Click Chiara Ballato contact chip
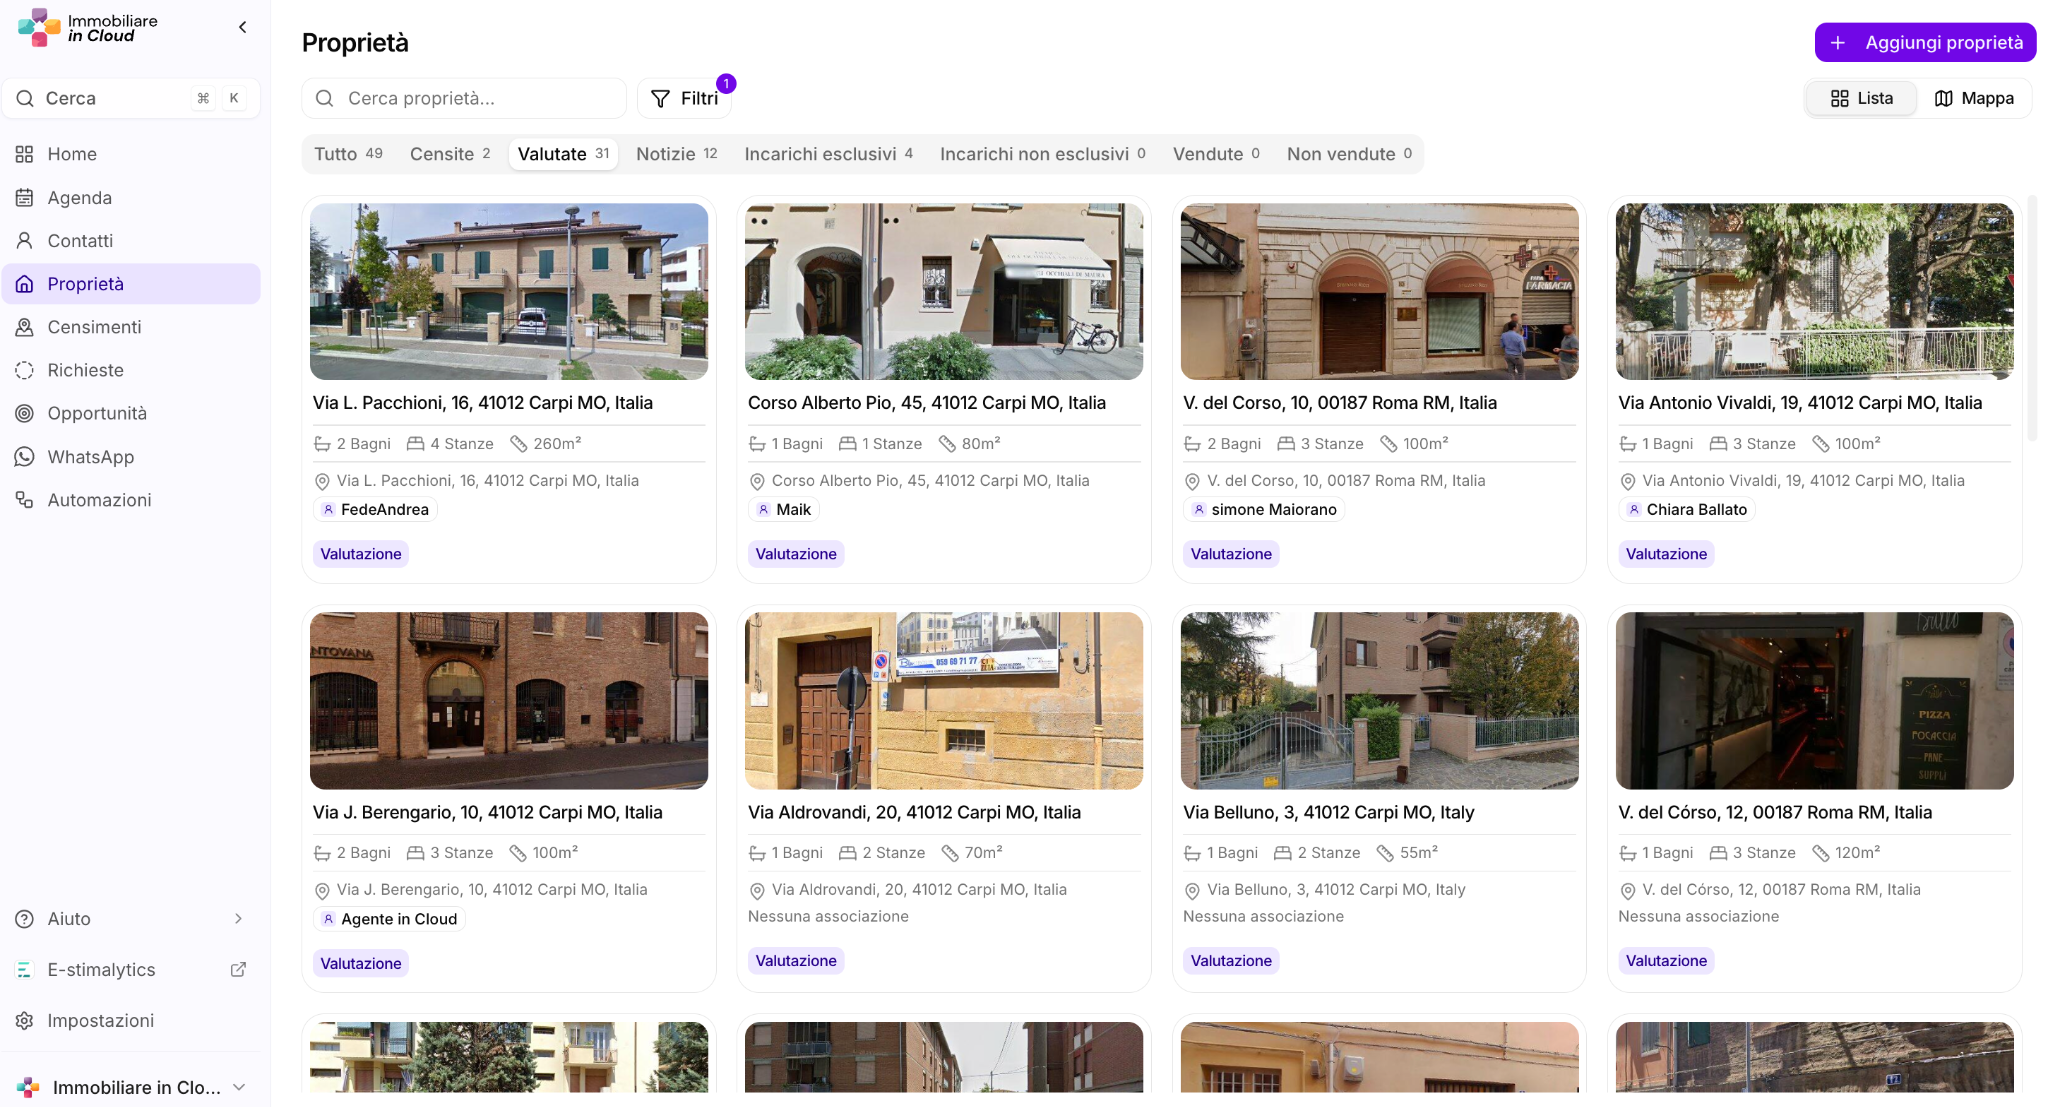Viewport: 2047px width, 1107px height. tap(1687, 510)
